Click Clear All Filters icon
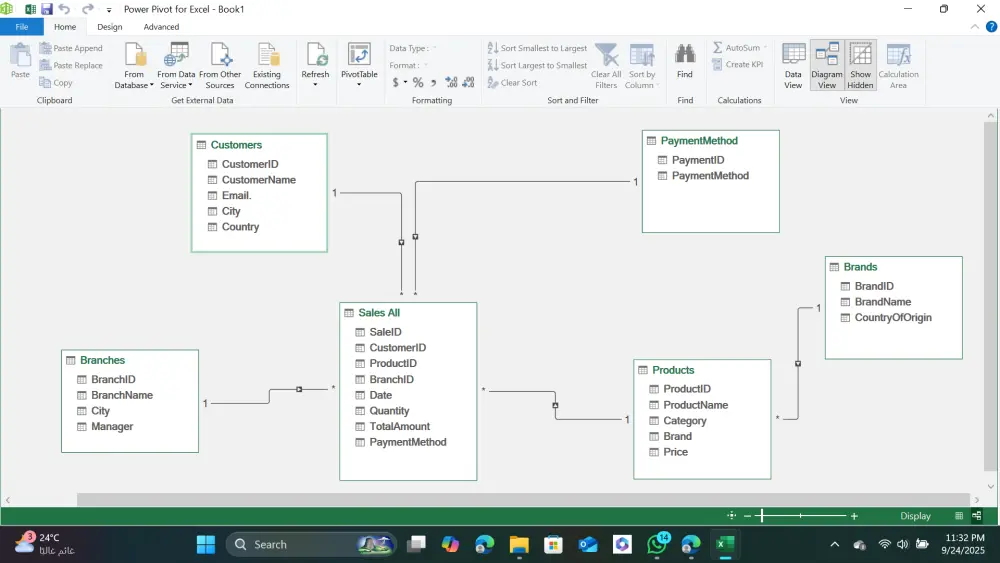Viewport: 1000px width, 563px height. pos(607,55)
